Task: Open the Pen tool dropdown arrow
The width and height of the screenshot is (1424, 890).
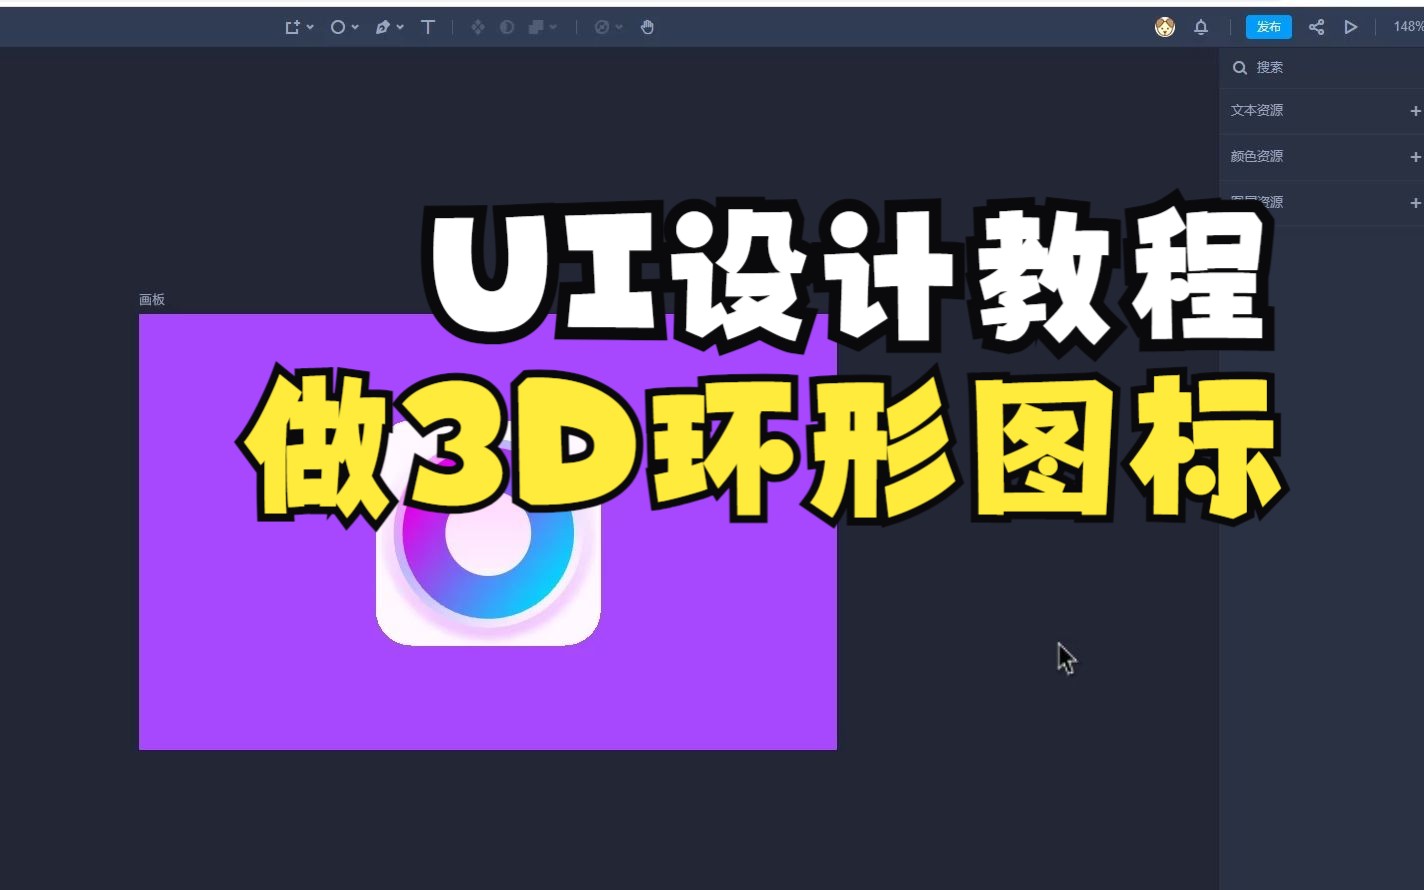Action: (400, 27)
